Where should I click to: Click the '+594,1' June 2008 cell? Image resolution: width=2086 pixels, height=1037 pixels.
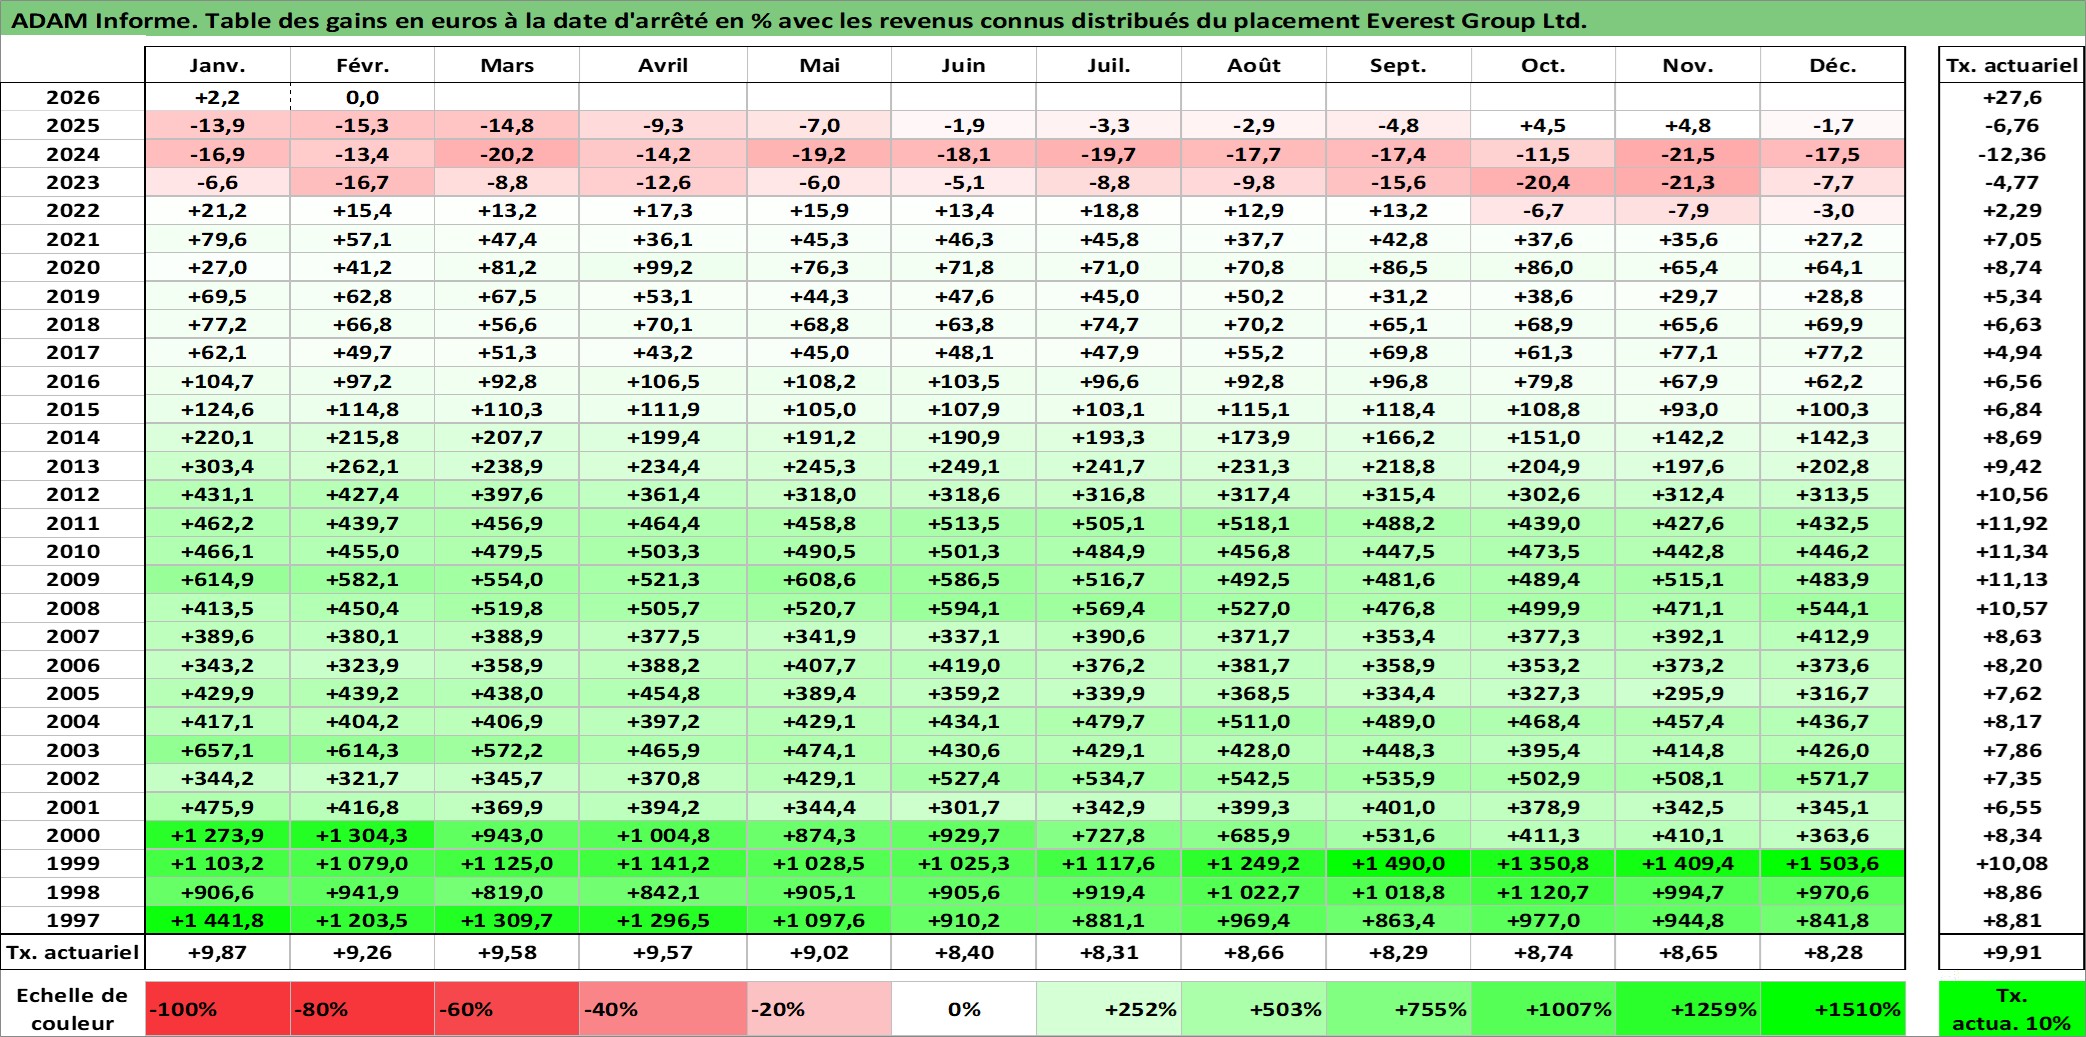click(x=964, y=608)
